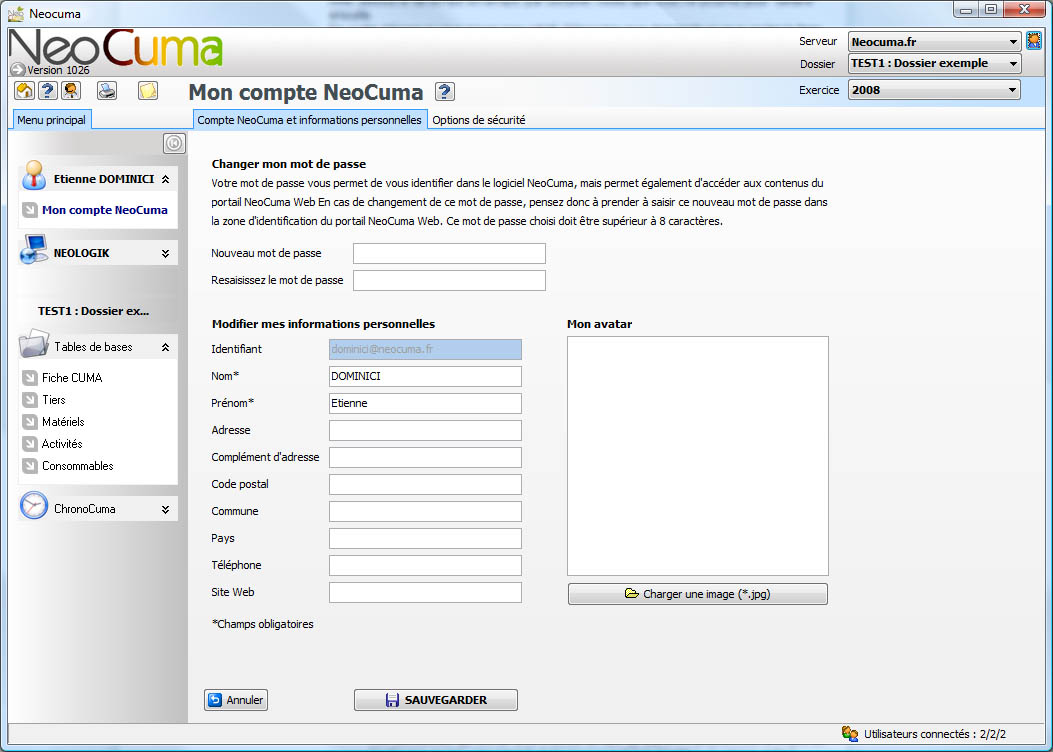Click the Code postal field
Screen dimensions: 1053x752
tap(425, 484)
